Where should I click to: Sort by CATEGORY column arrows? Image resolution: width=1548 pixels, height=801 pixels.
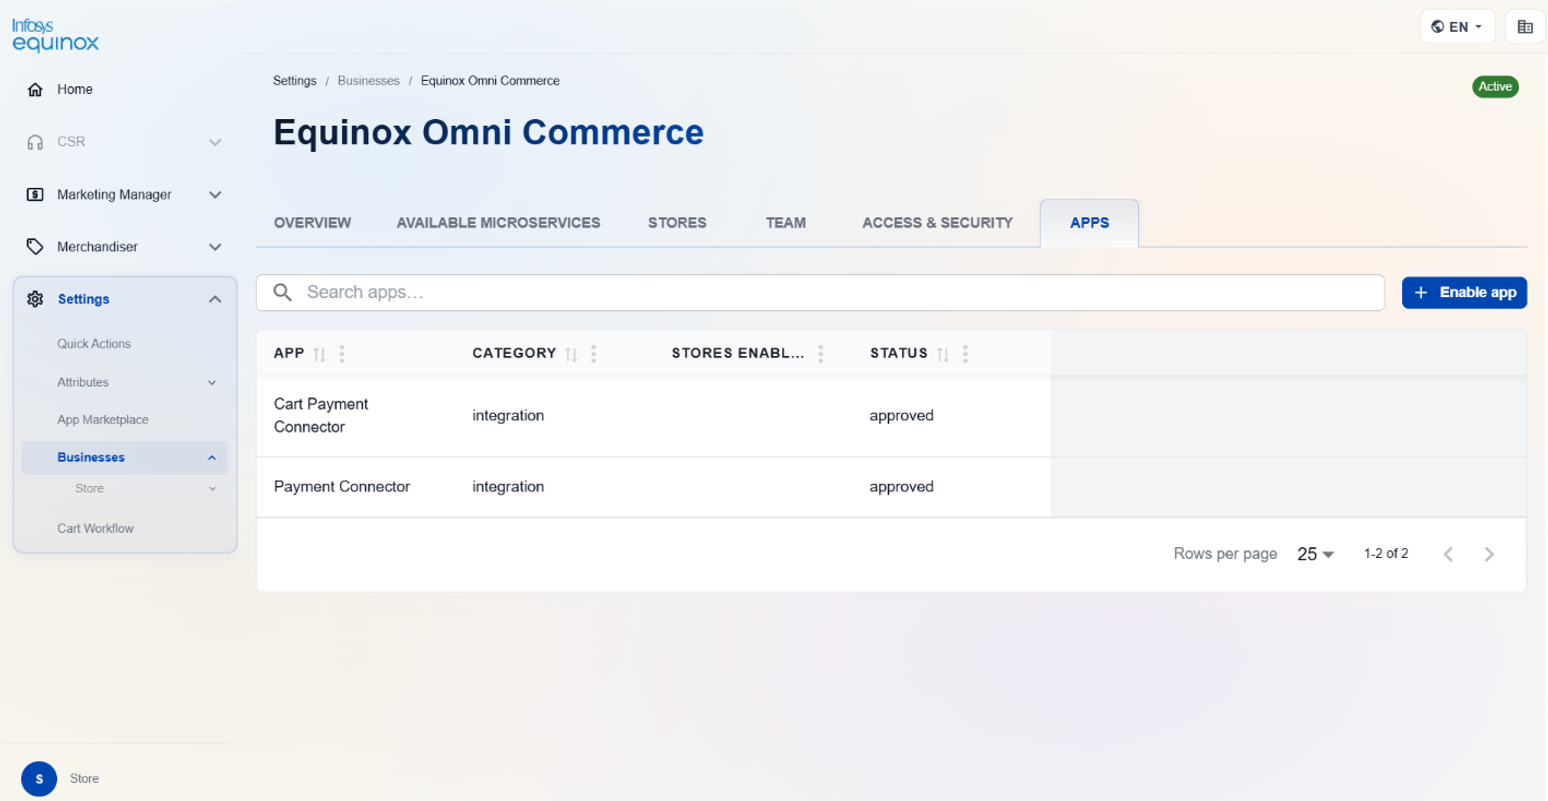pos(571,354)
